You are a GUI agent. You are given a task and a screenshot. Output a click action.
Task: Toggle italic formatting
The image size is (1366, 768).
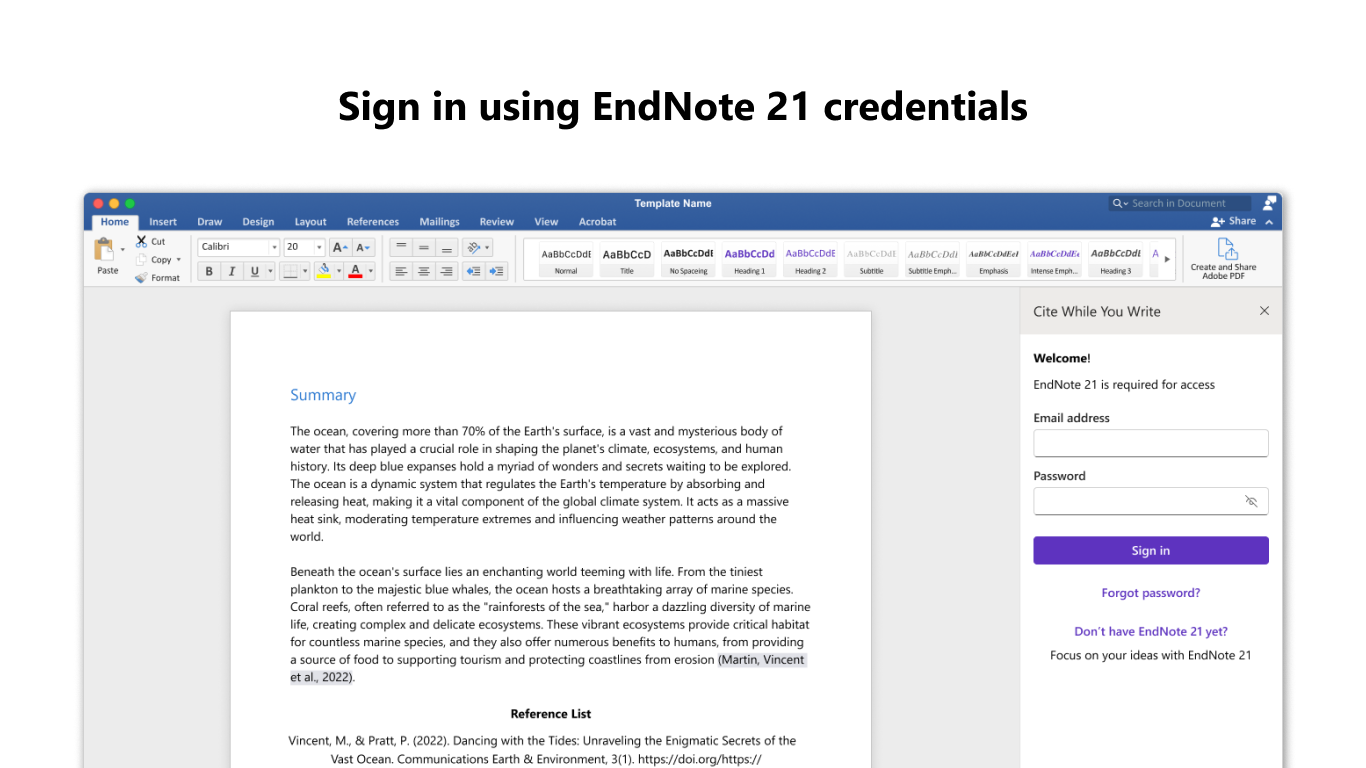tap(232, 271)
